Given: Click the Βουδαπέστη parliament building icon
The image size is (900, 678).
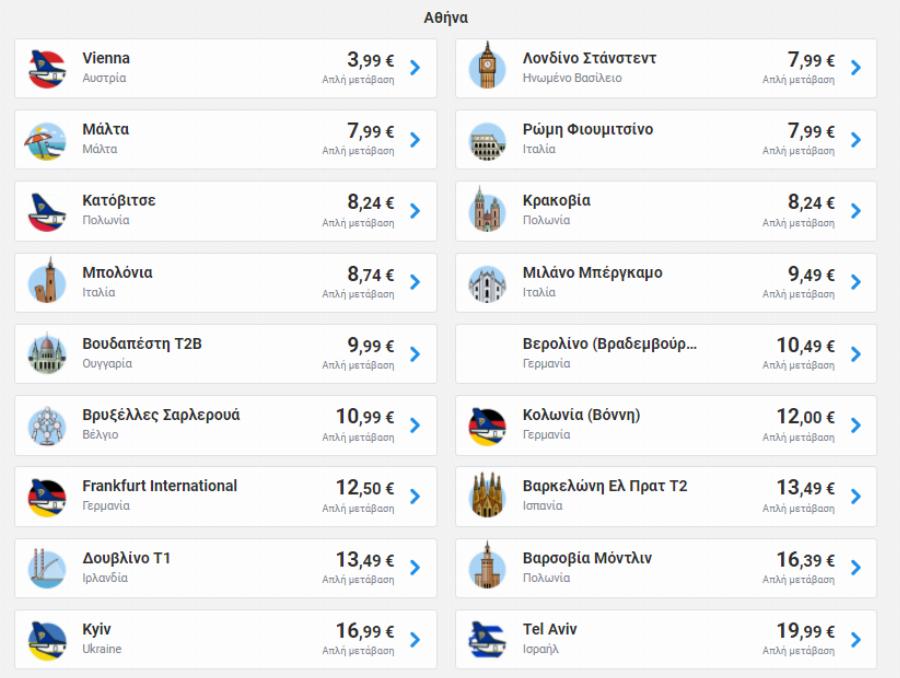Looking at the screenshot, I should tap(47, 355).
